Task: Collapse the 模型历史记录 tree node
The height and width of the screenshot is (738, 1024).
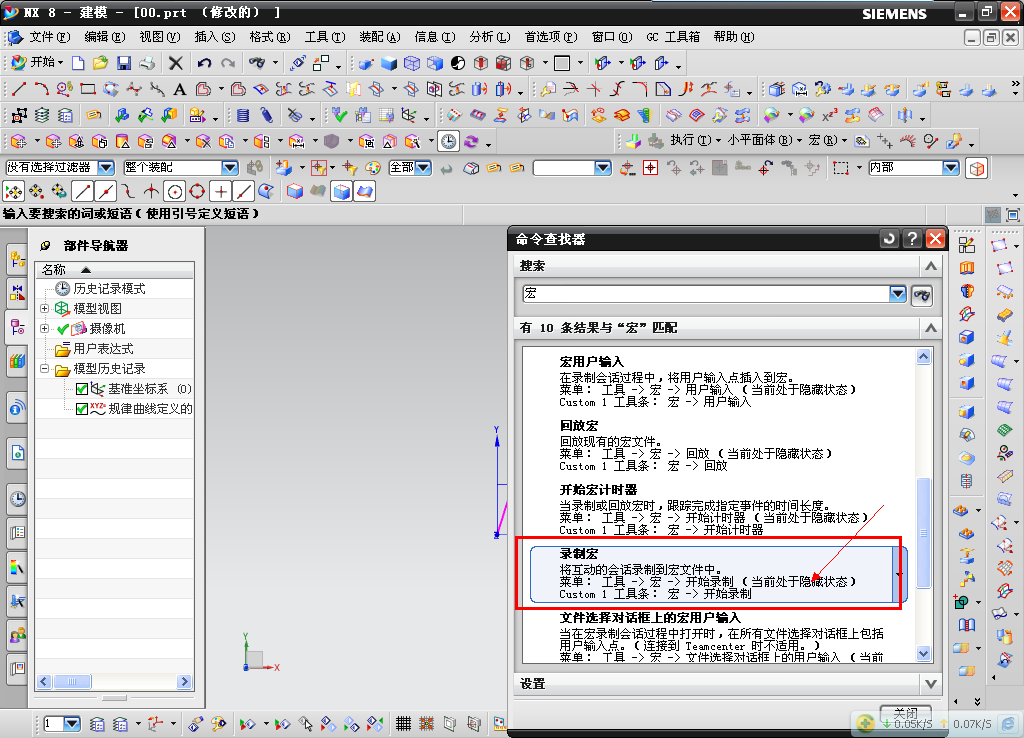Action: click(44, 369)
